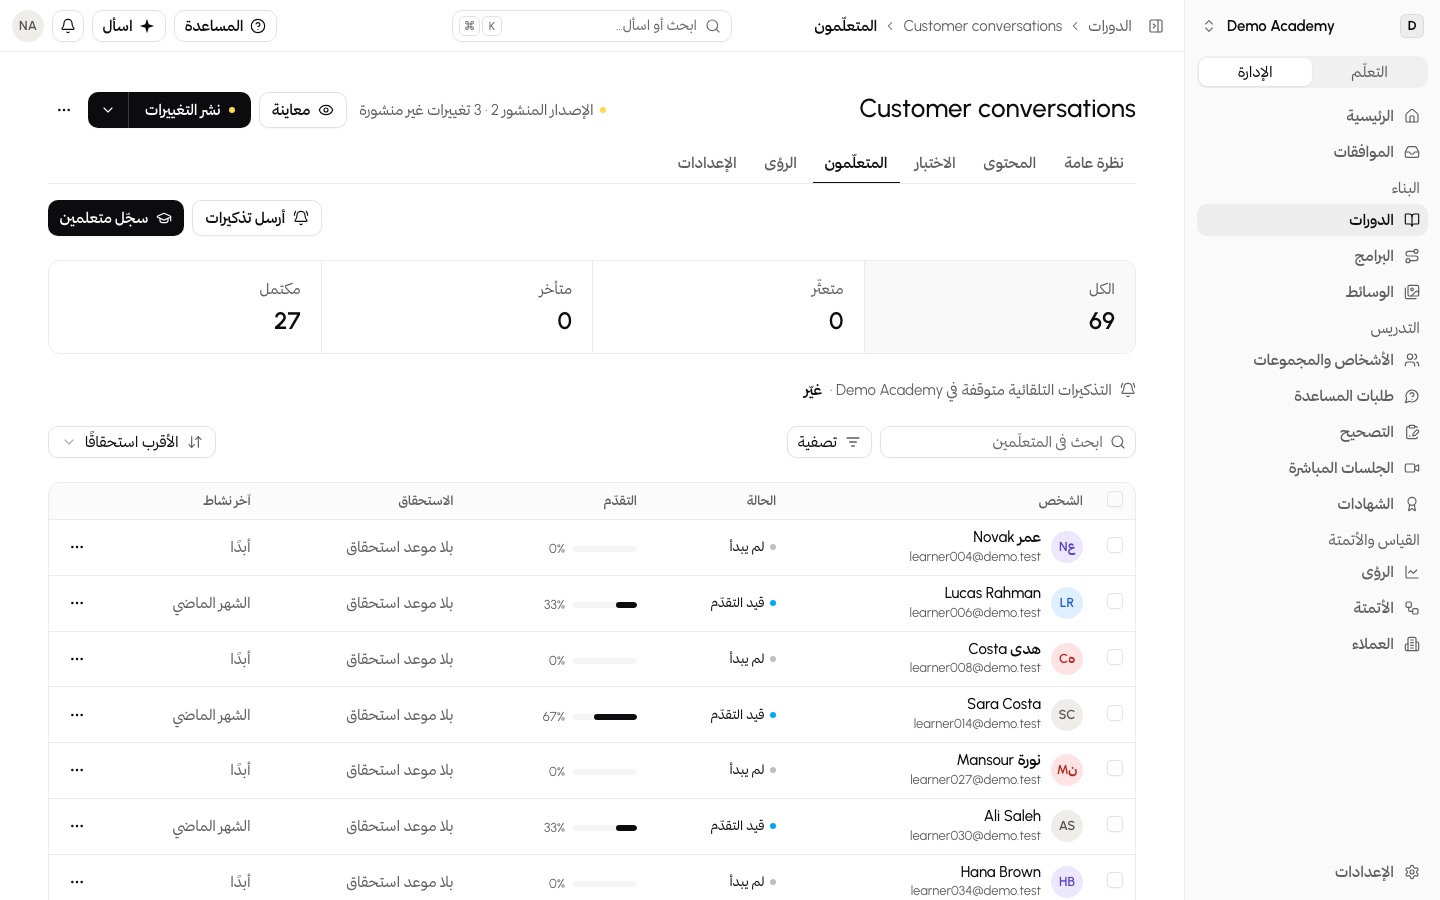Click the معاينة preview button
1440x900 pixels.
coord(303,110)
